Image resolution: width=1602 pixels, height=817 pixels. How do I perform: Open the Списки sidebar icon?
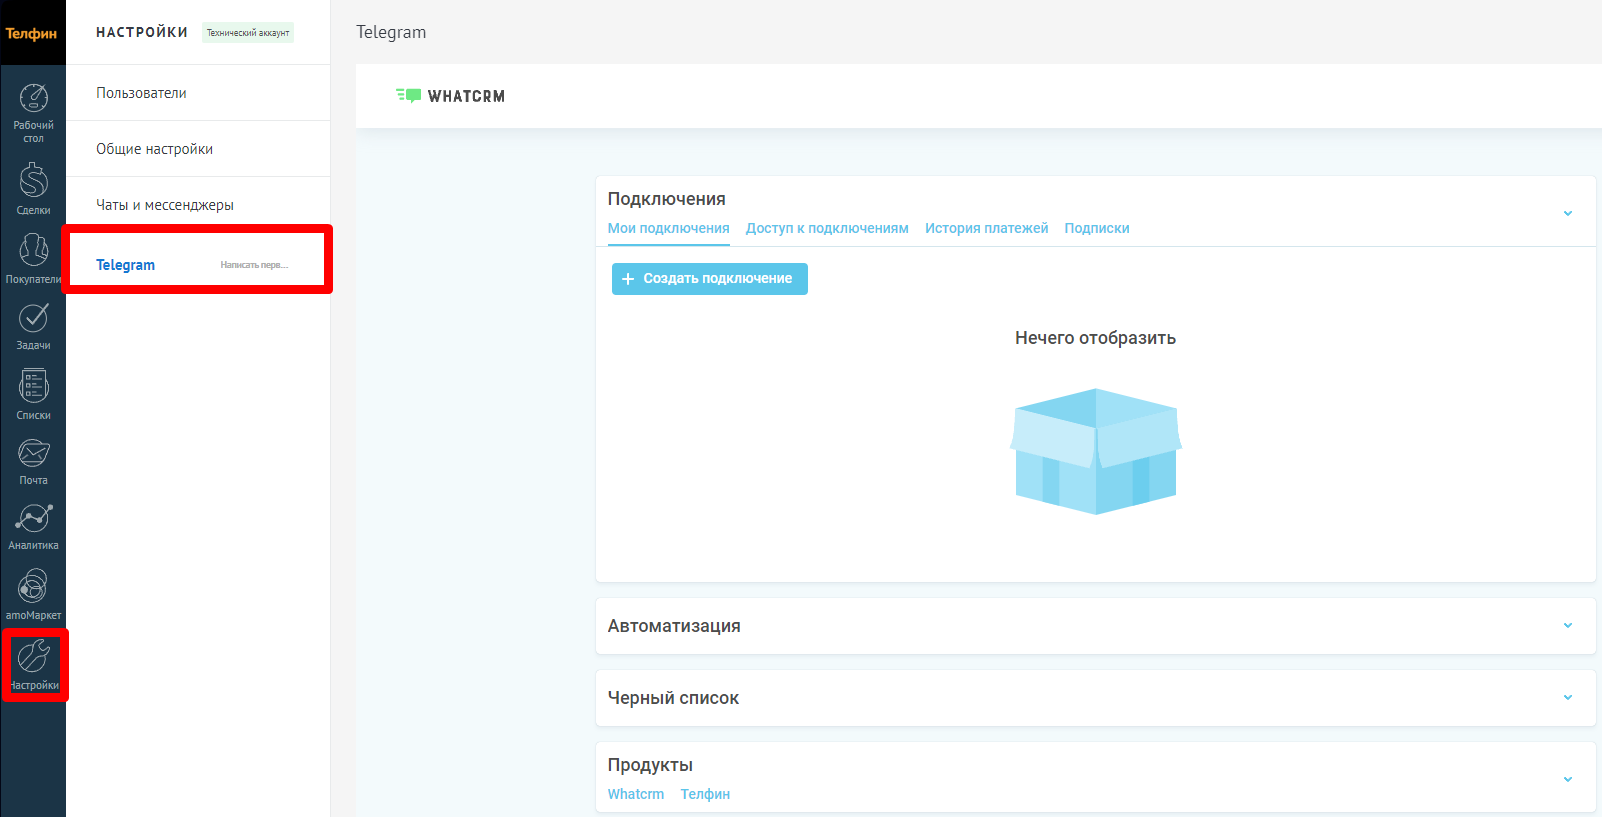pyautogui.click(x=33, y=387)
